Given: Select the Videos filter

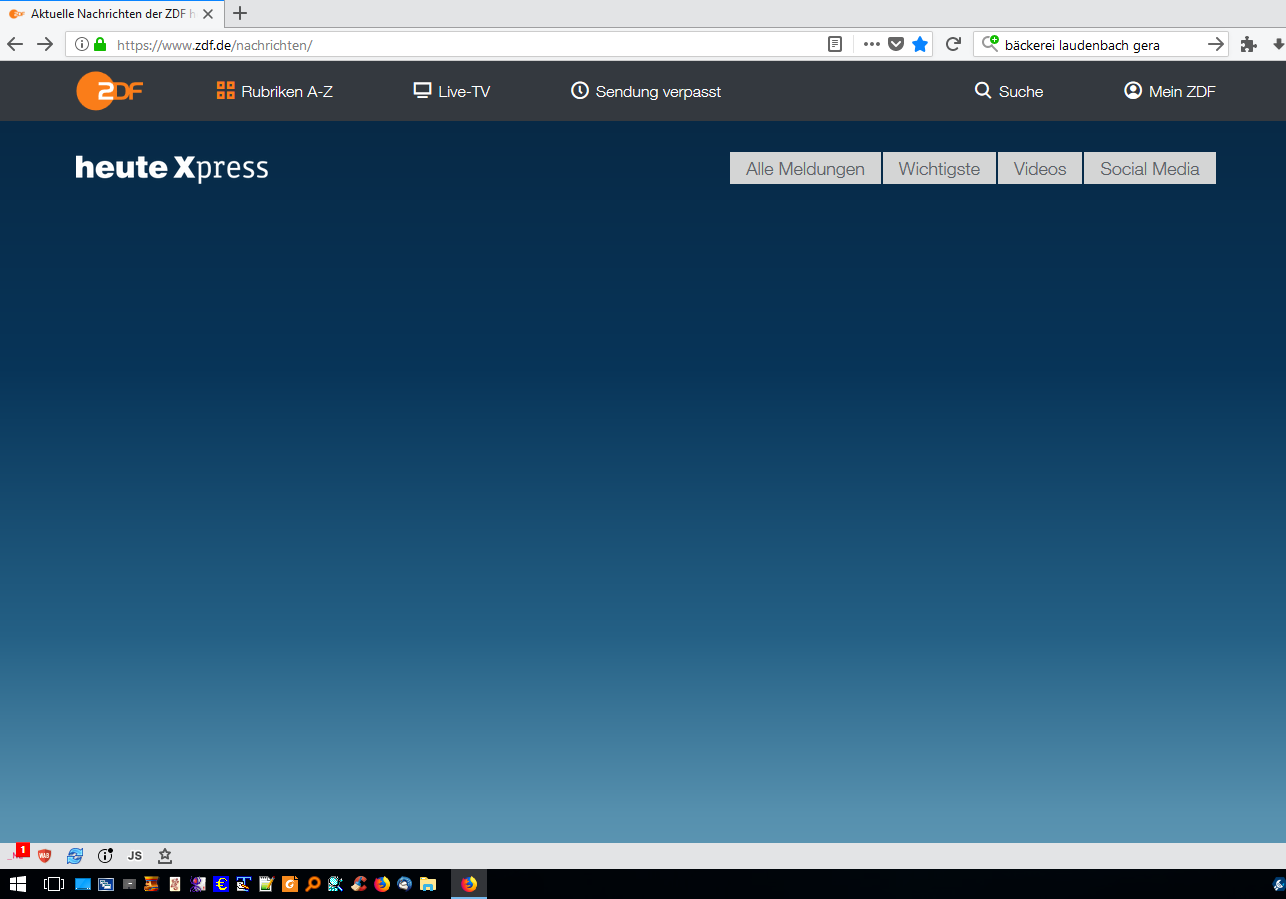Looking at the screenshot, I should [1040, 168].
